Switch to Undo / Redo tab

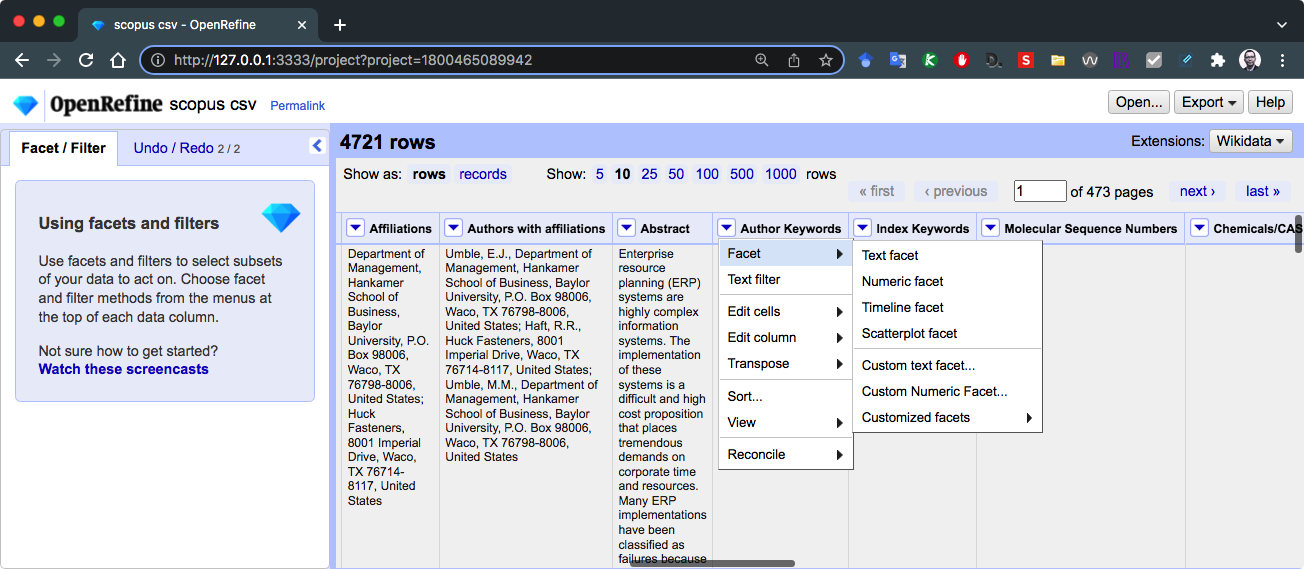(x=186, y=148)
